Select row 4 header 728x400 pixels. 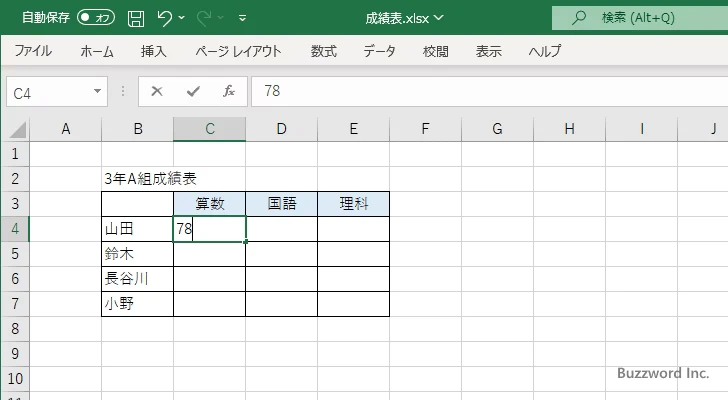(x=15, y=229)
